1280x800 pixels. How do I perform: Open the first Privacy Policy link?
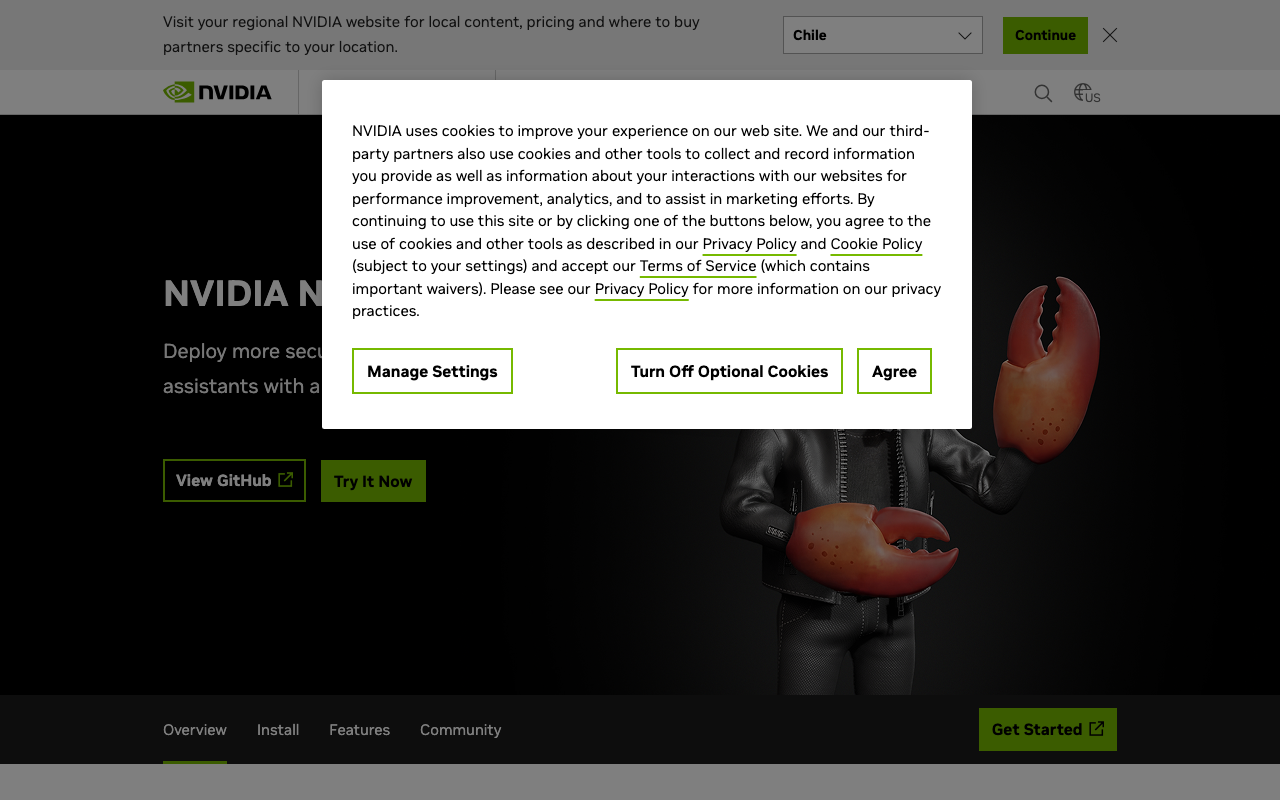point(749,244)
